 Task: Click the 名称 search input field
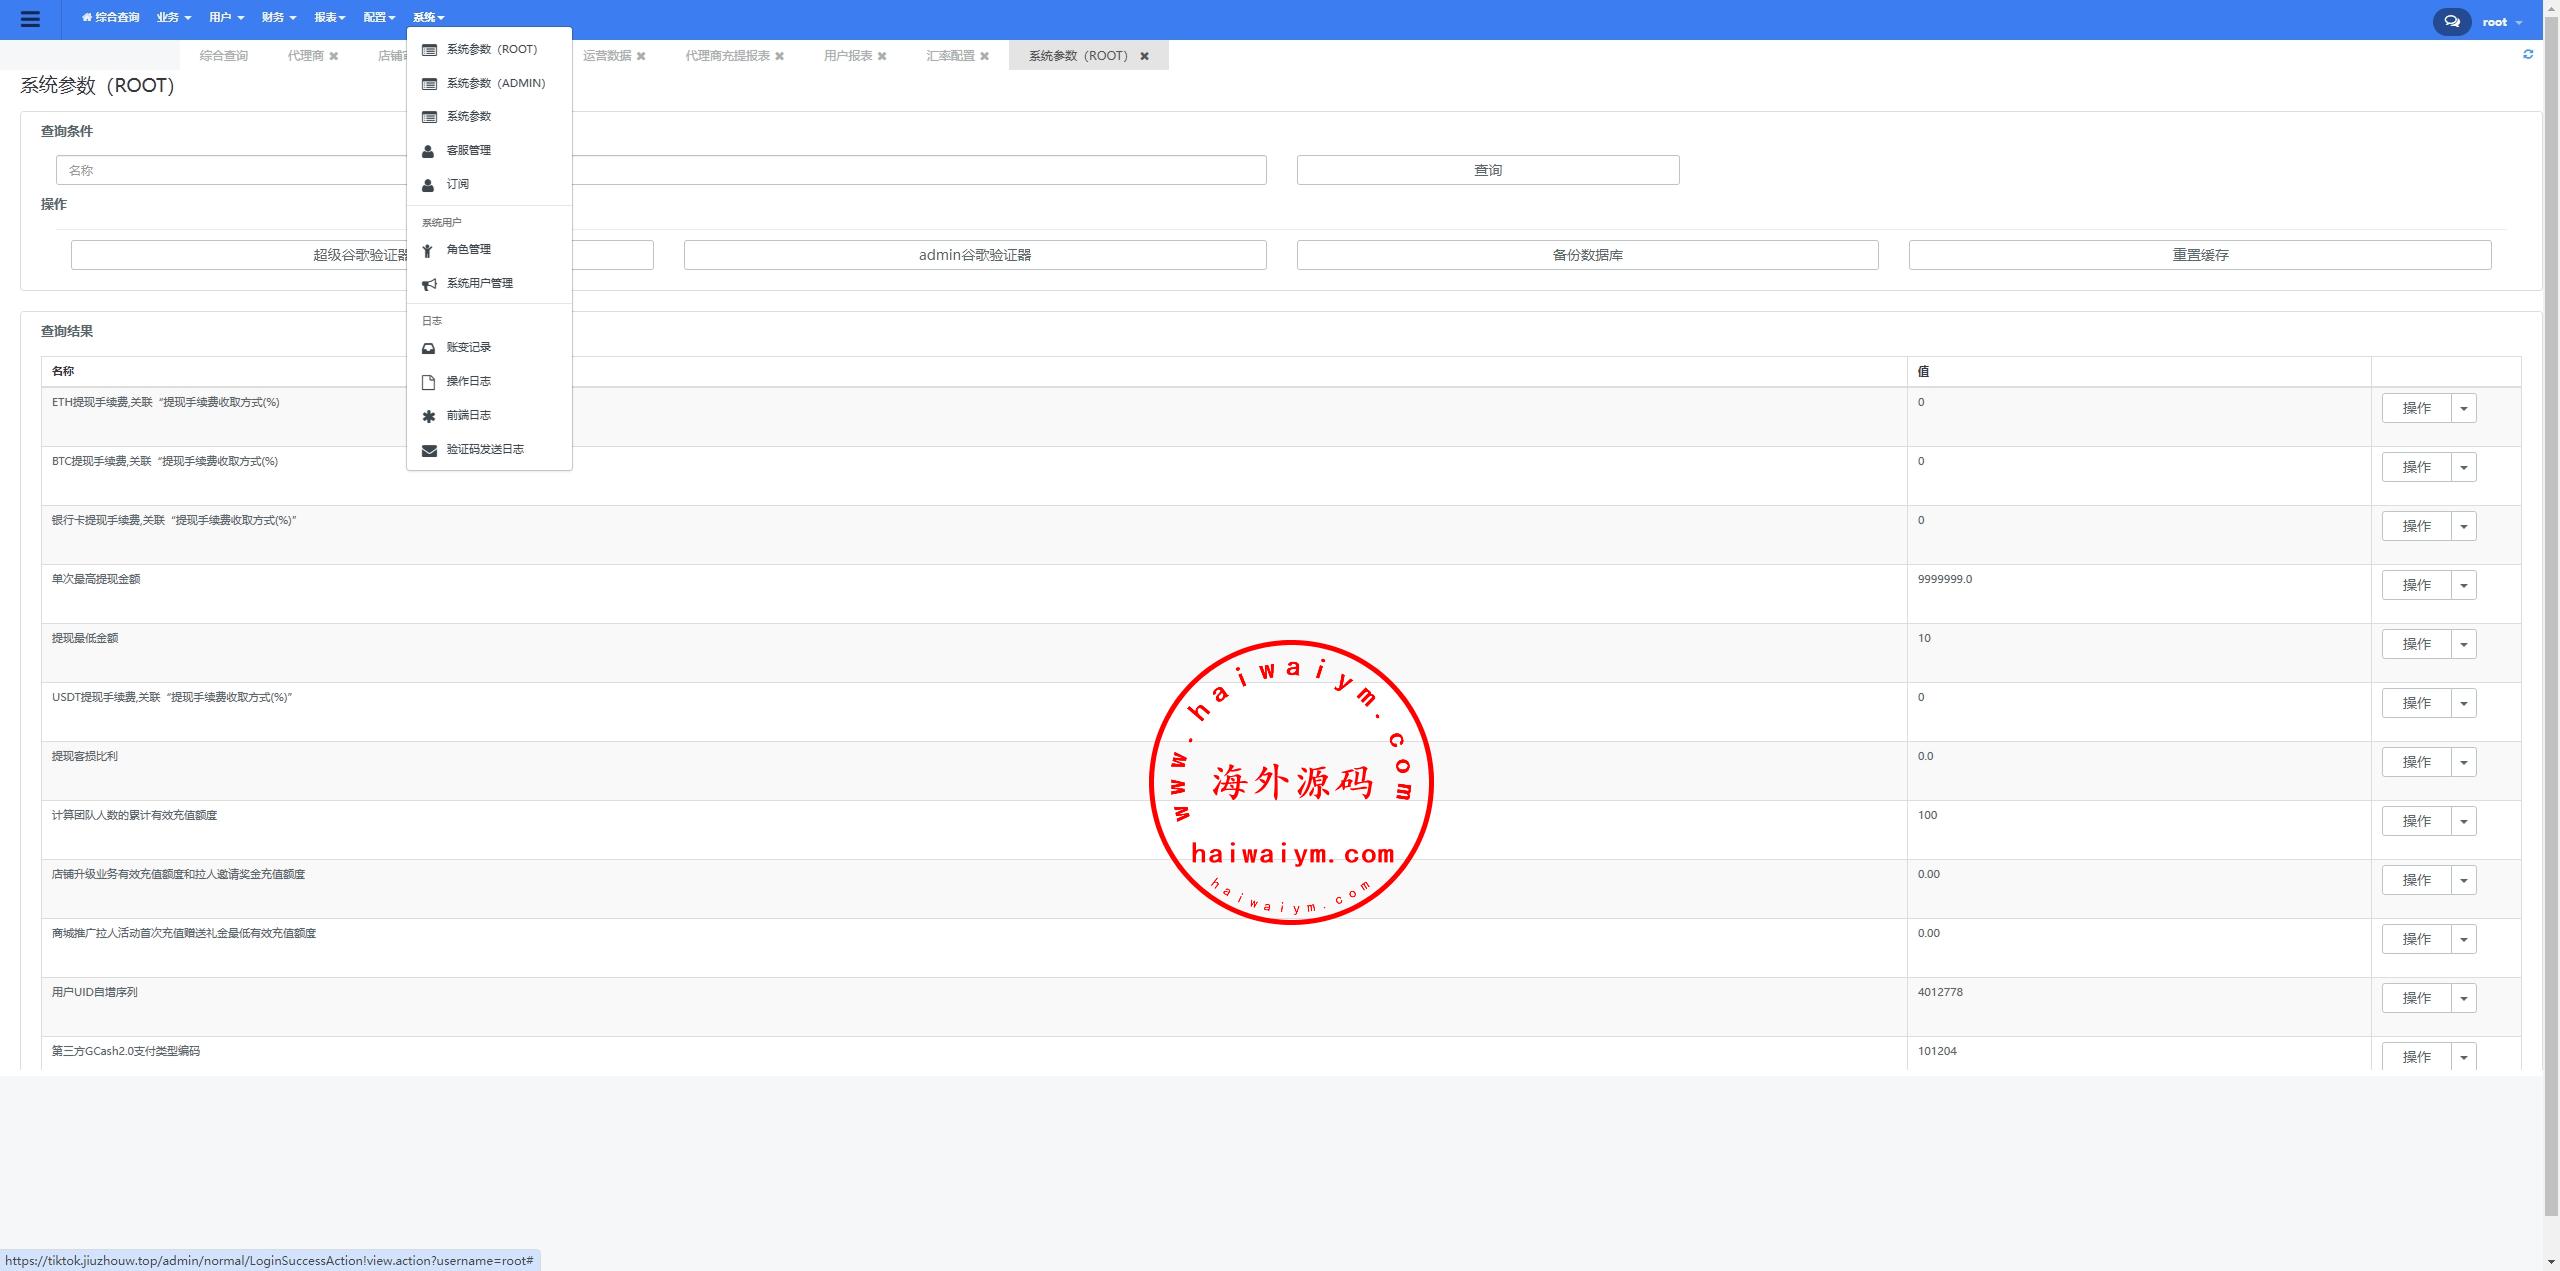point(230,170)
